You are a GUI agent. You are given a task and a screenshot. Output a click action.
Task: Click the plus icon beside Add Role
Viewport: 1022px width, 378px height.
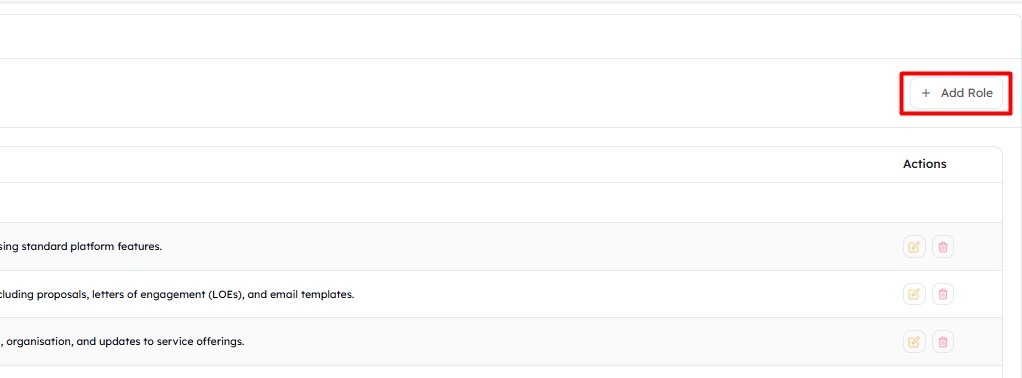point(926,93)
